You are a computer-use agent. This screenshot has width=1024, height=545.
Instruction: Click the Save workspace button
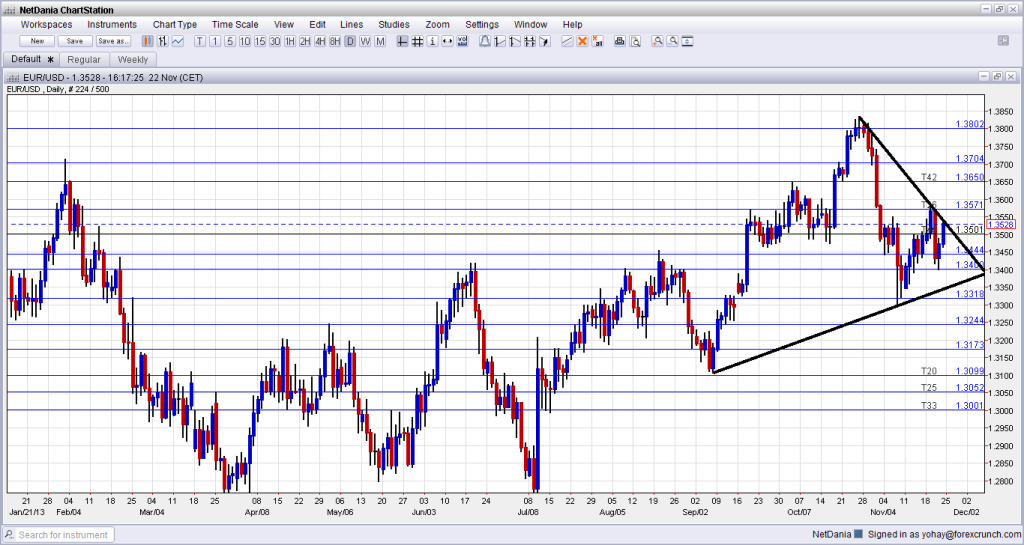(x=75, y=41)
